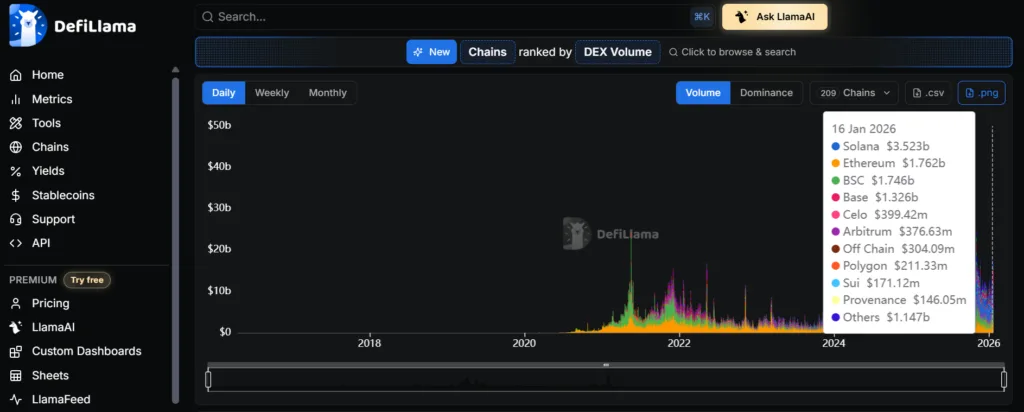Click the Try free premium badge
Image resolution: width=1024 pixels, height=412 pixels.
pos(87,280)
